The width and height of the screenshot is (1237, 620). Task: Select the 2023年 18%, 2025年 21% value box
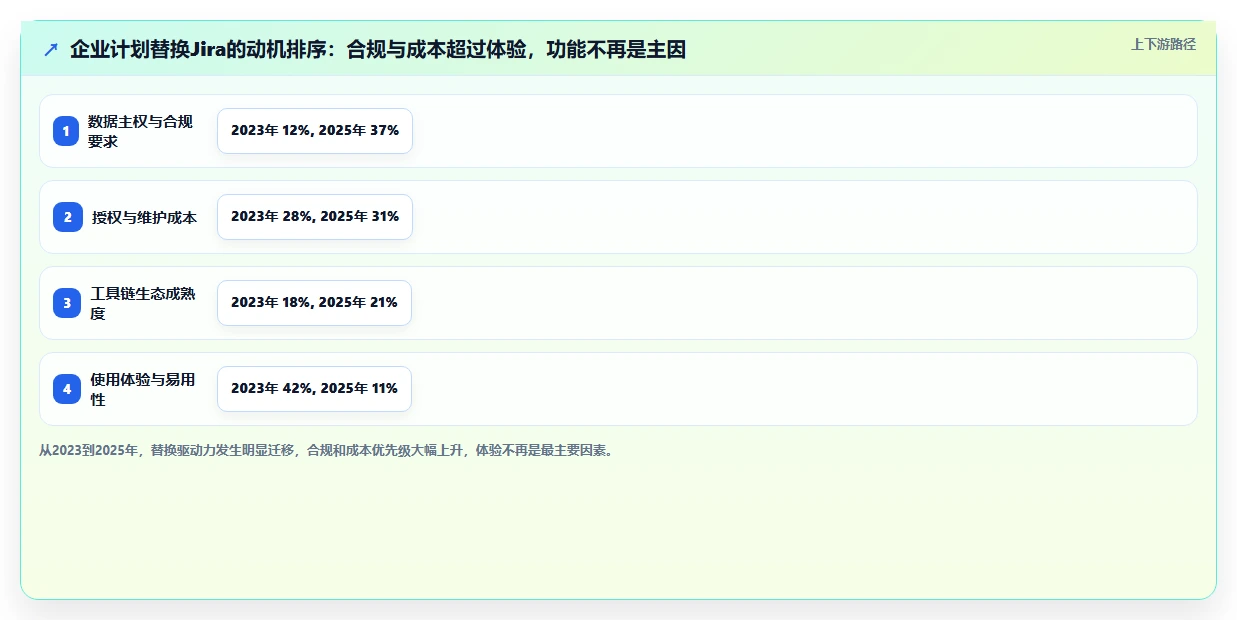314,303
